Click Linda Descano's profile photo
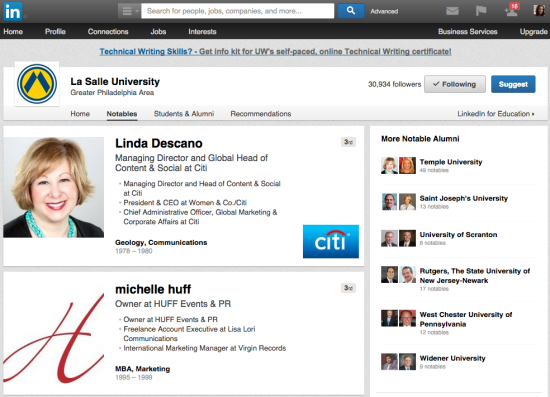550x397 pixels. point(54,187)
